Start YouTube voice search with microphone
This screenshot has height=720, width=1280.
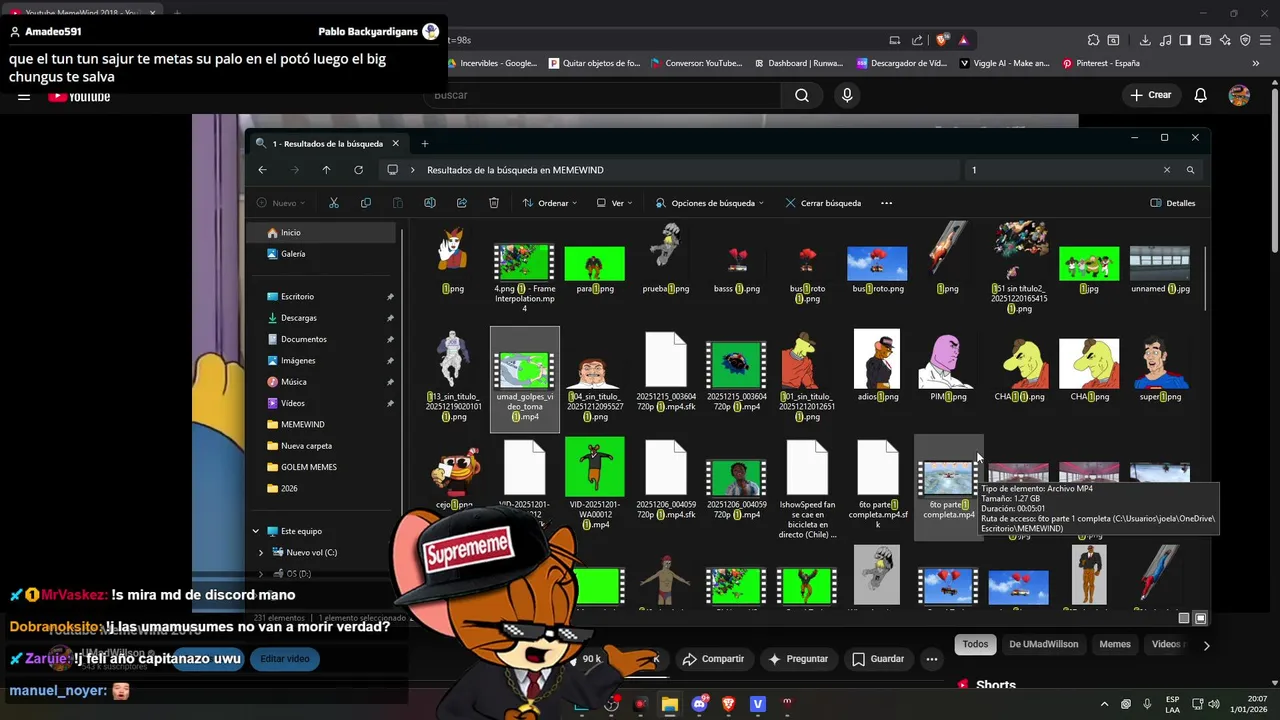847,95
